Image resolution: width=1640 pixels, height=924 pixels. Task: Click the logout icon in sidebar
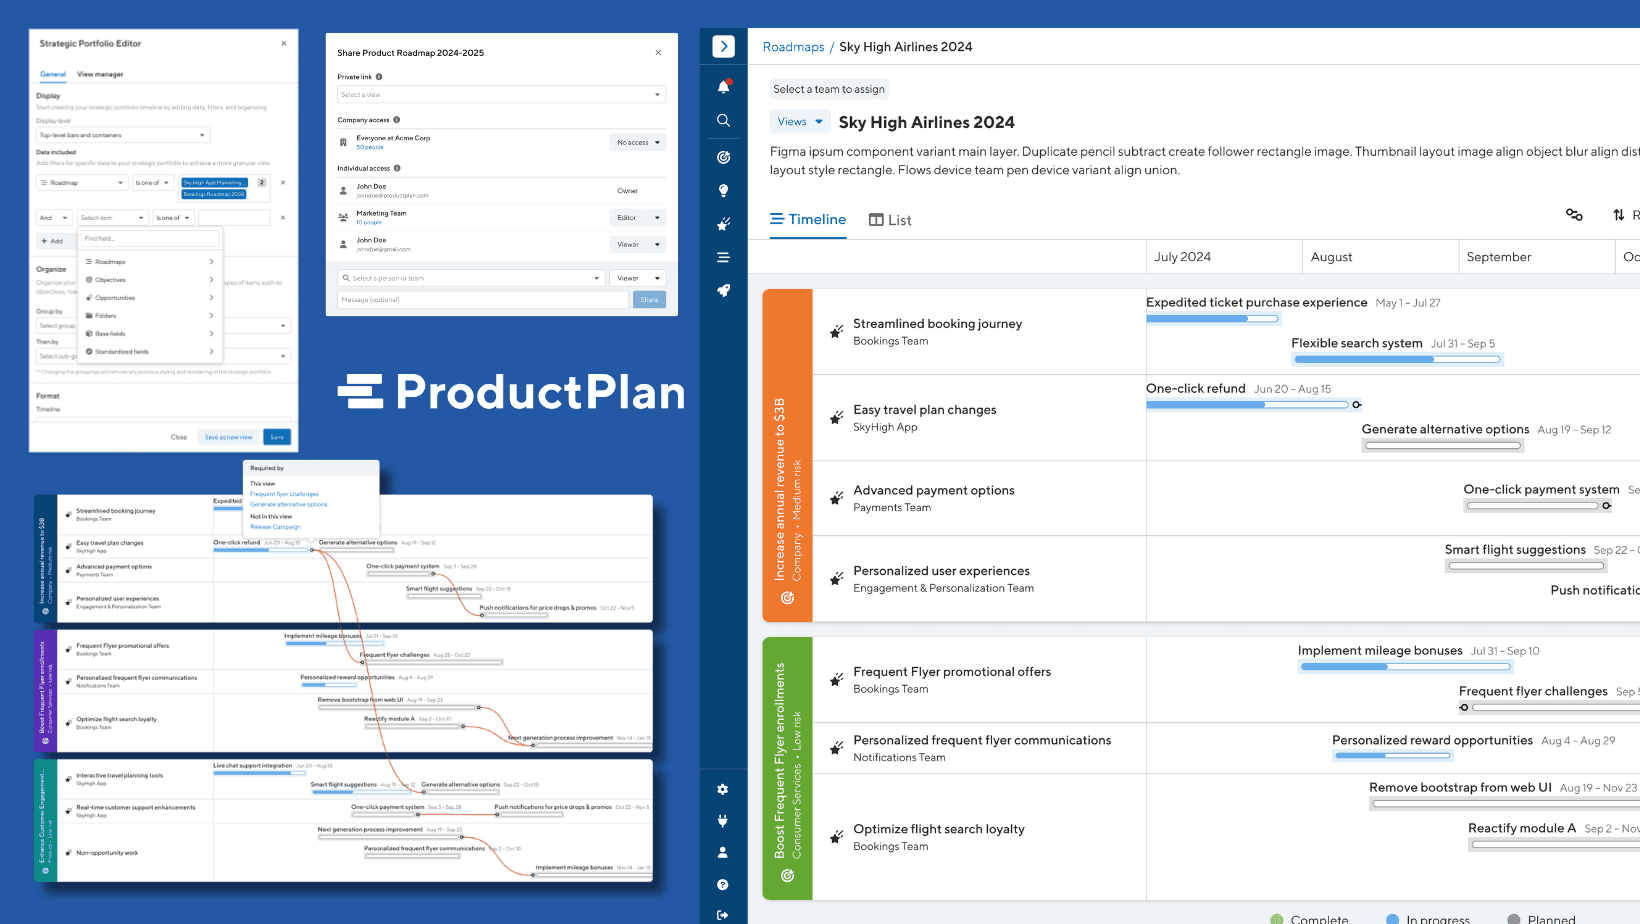pos(722,915)
